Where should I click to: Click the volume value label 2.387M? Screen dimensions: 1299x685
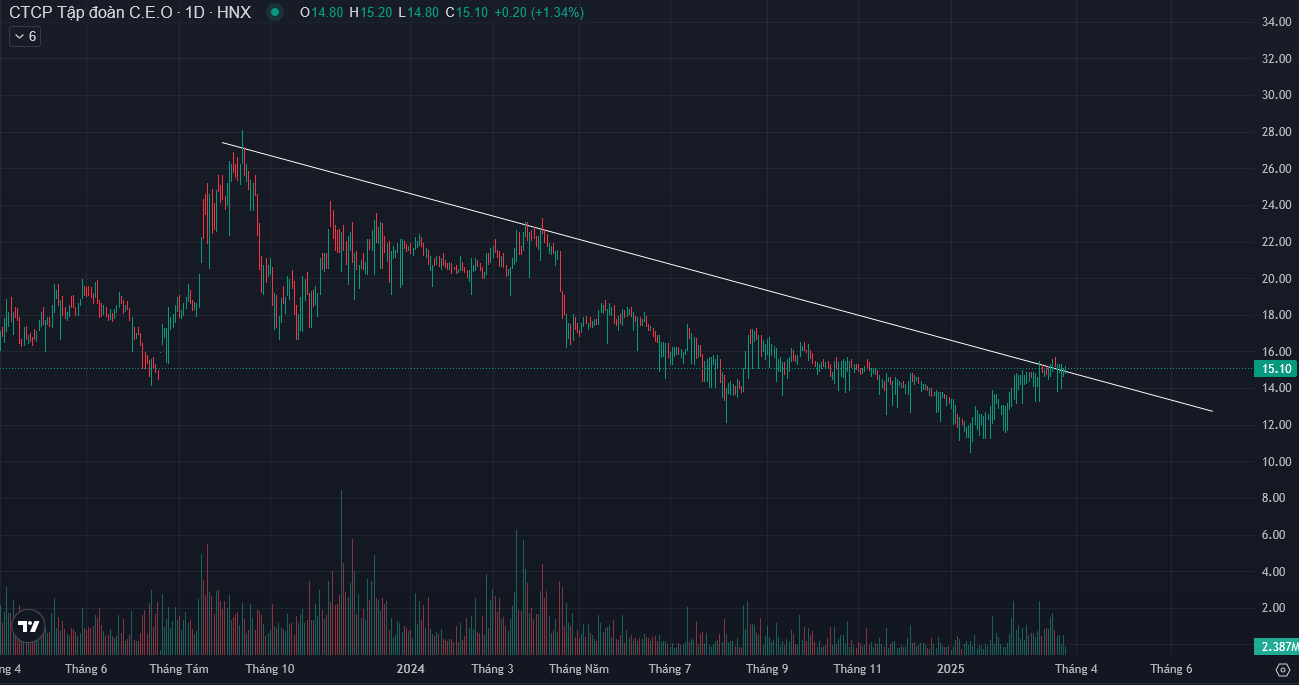[x=1277, y=646]
